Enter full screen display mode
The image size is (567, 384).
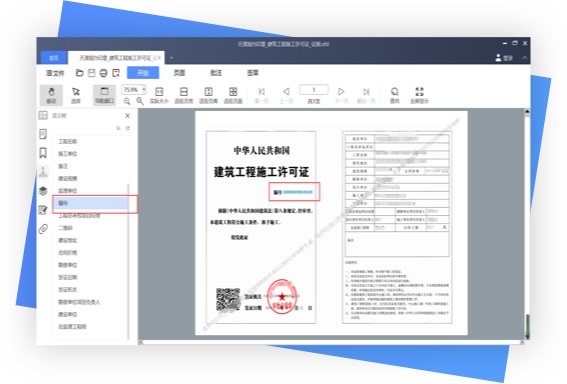click(419, 95)
